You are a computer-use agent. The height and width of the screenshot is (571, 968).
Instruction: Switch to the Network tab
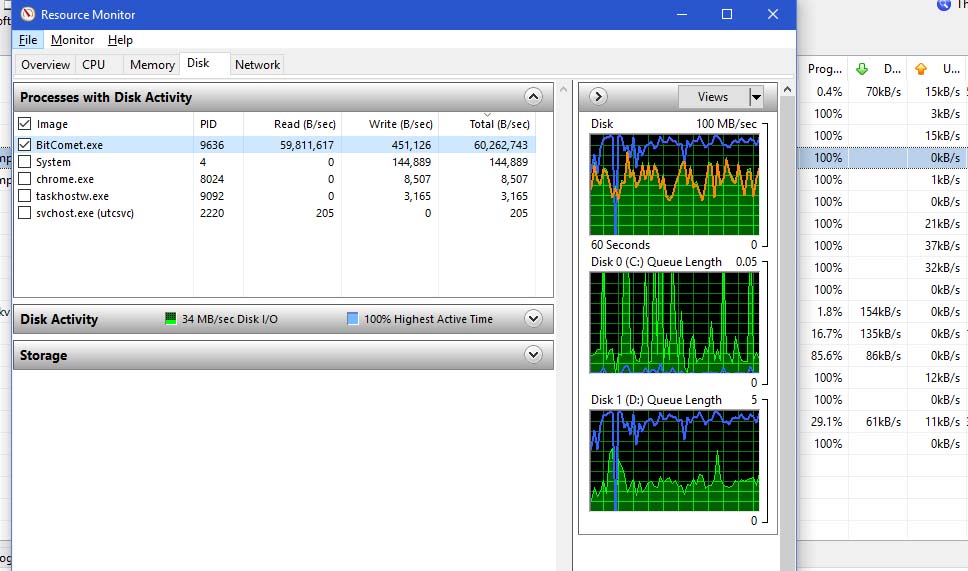[257, 64]
